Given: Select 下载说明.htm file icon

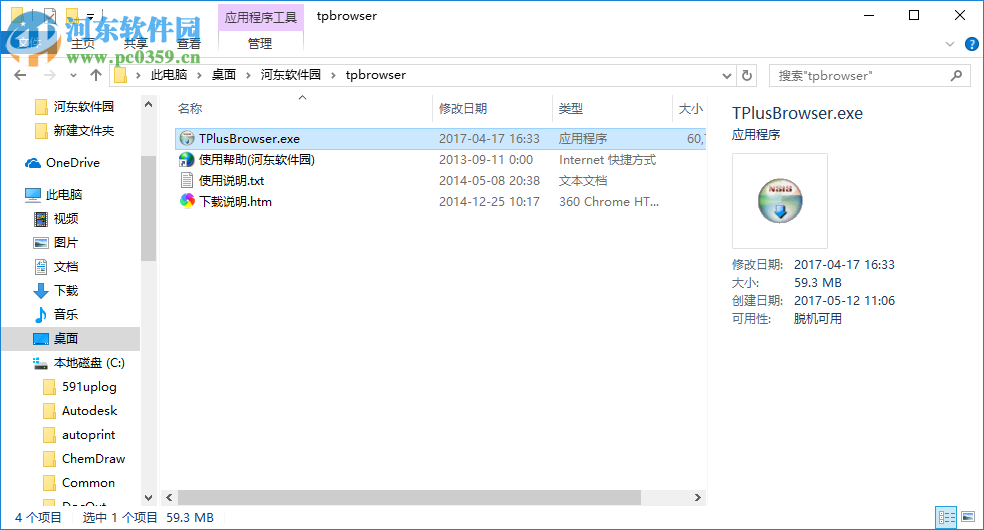Looking at the screenshot, I should (187, 201).
